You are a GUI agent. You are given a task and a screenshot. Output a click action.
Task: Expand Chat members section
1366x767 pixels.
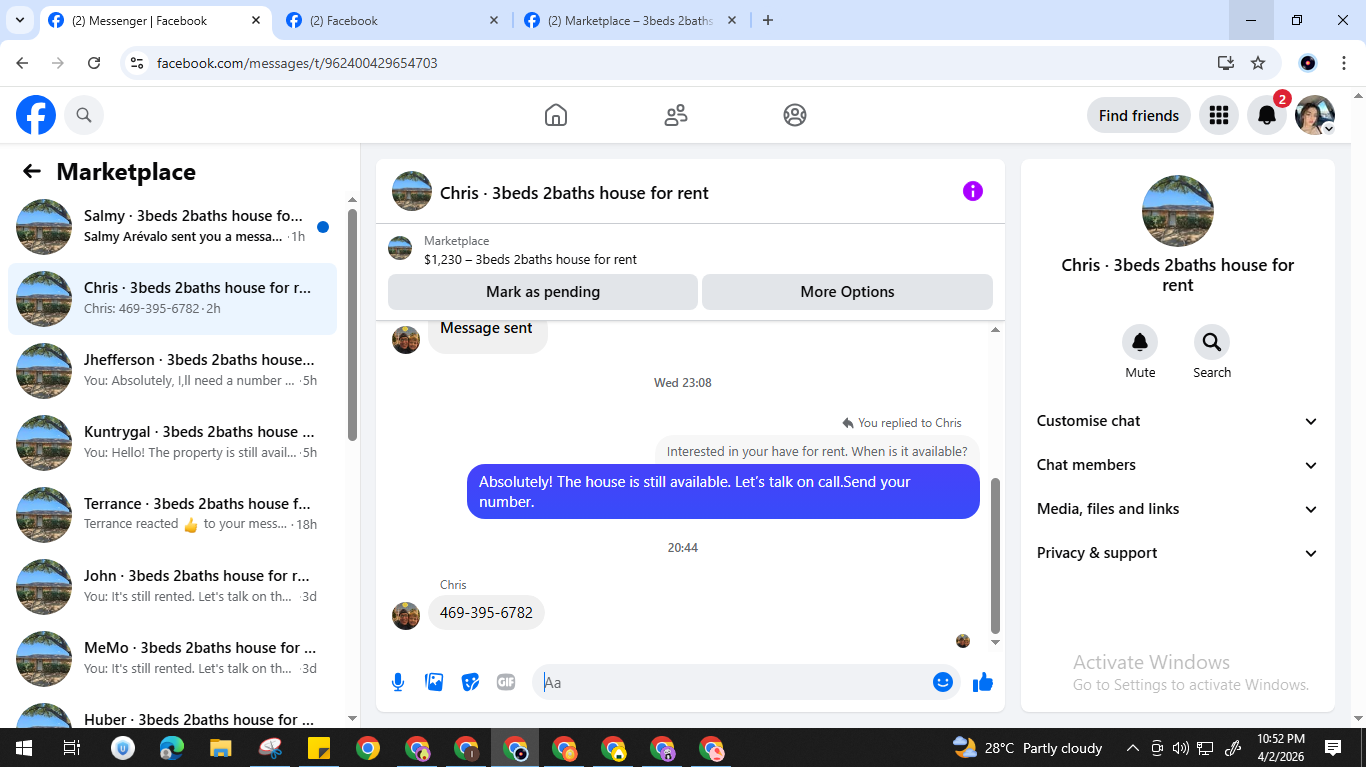click(x=1177, y=465)
